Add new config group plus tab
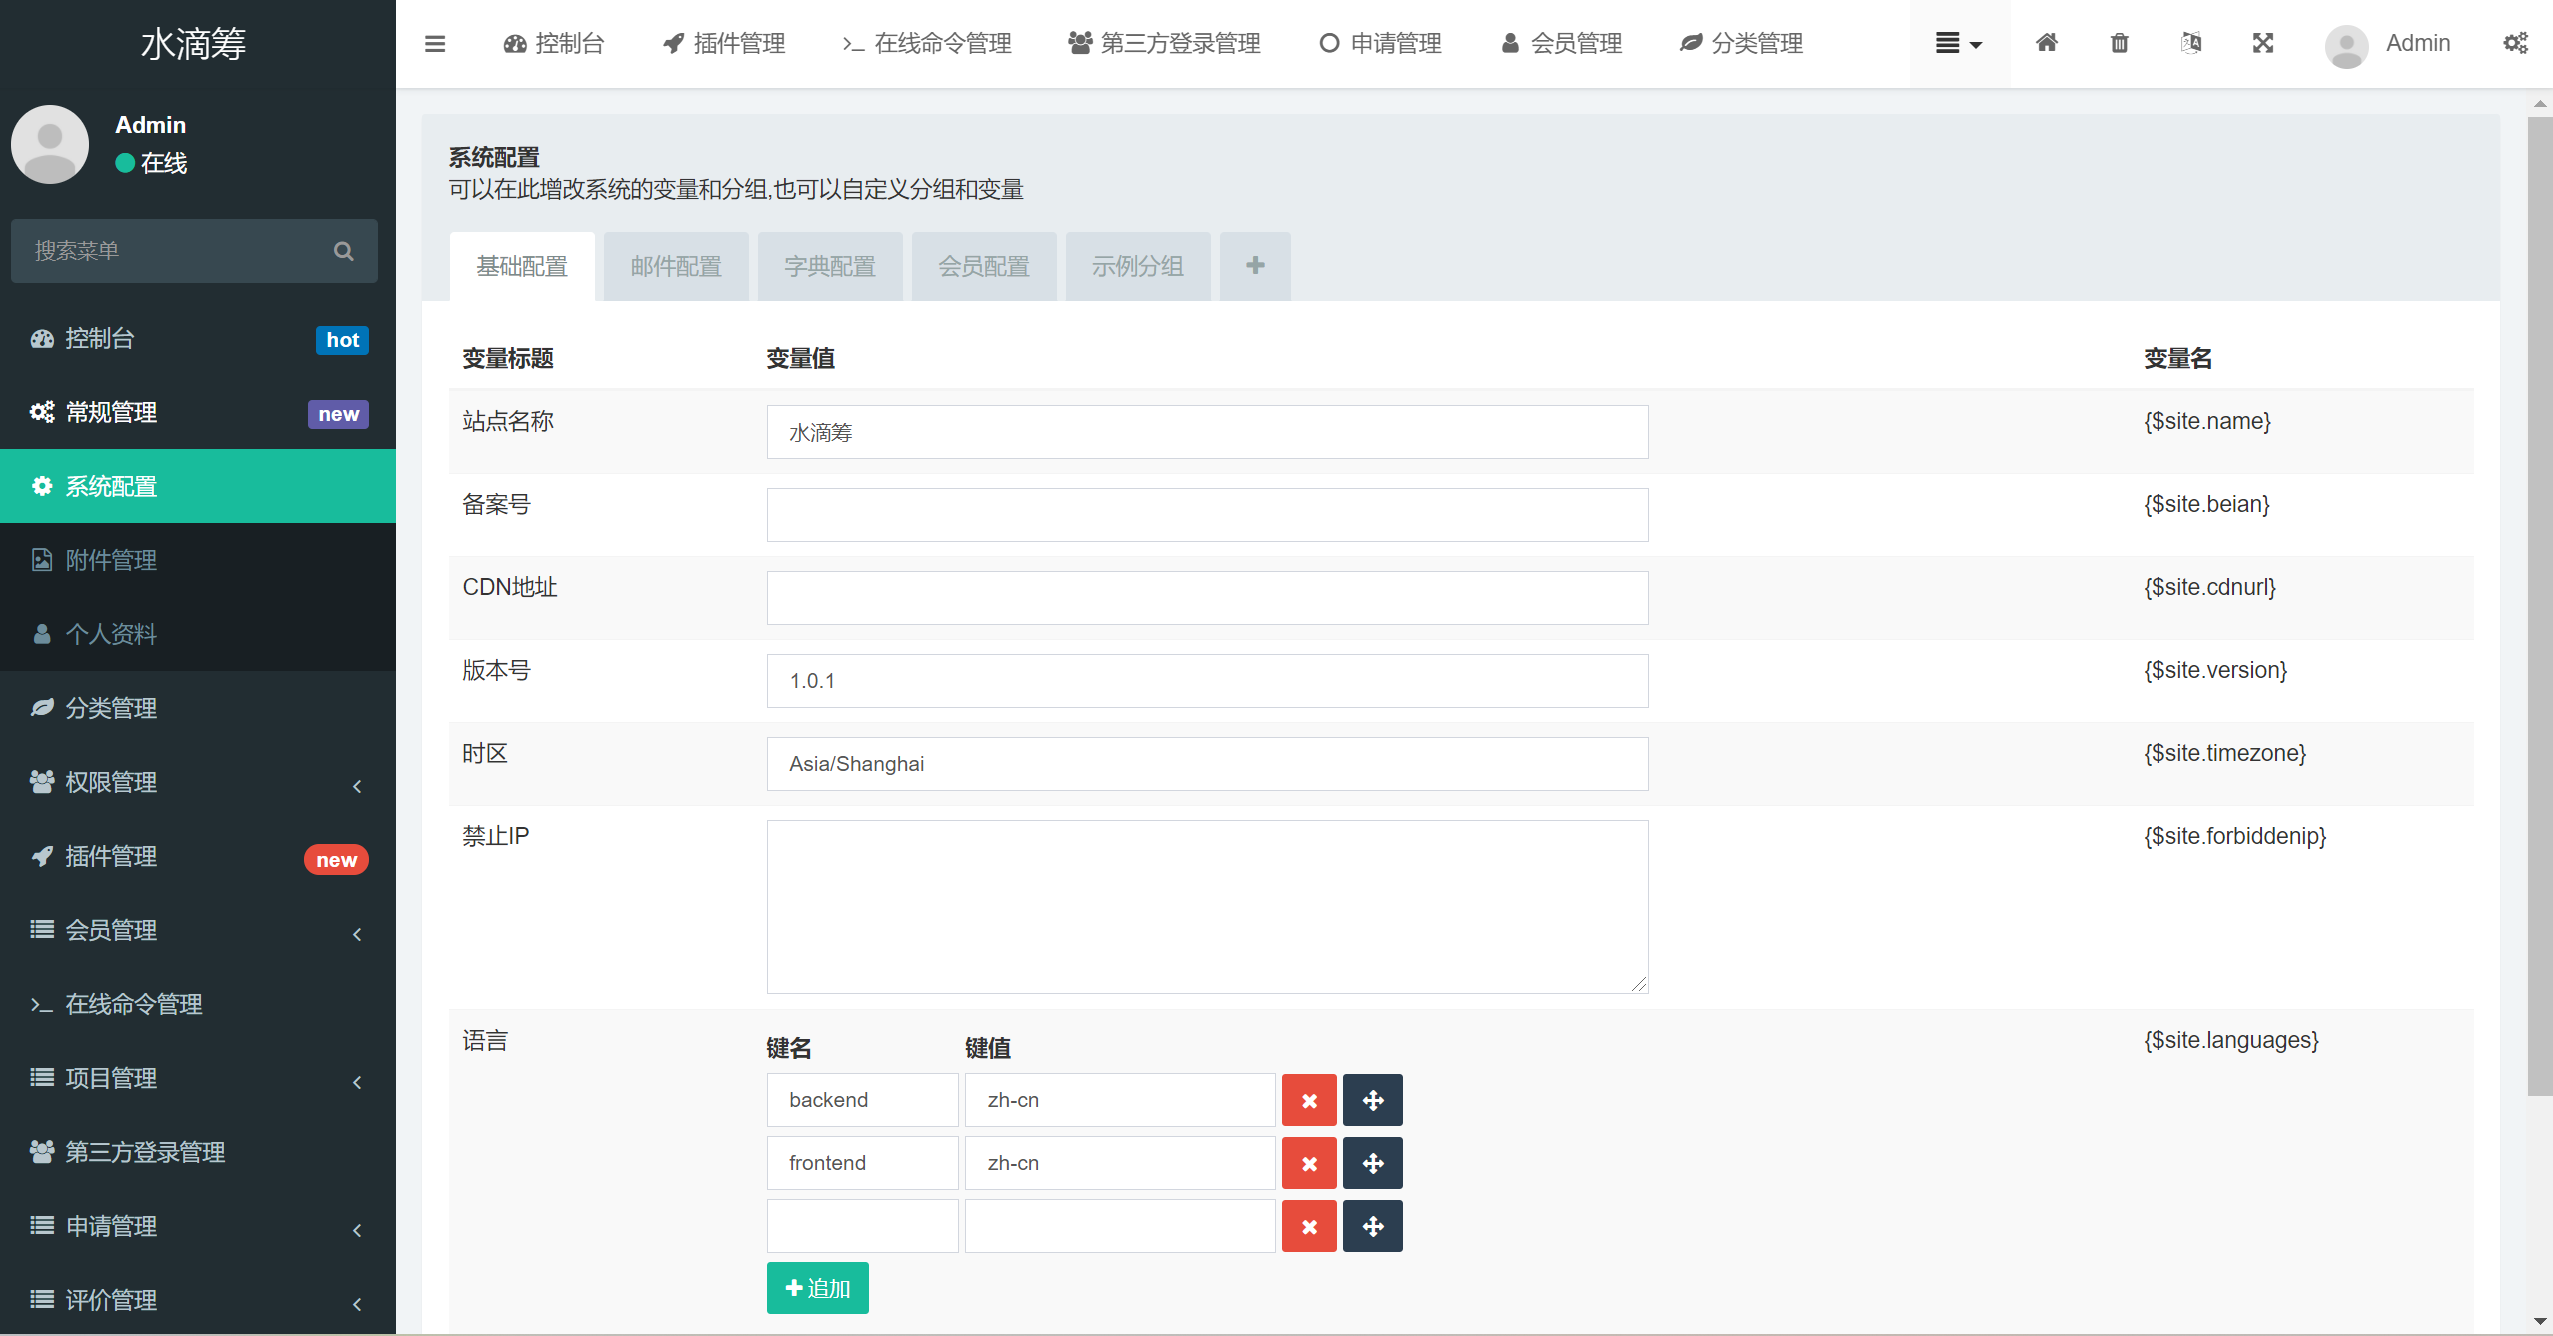Screen dimensions: 2553x1336 coord(1255,266)
